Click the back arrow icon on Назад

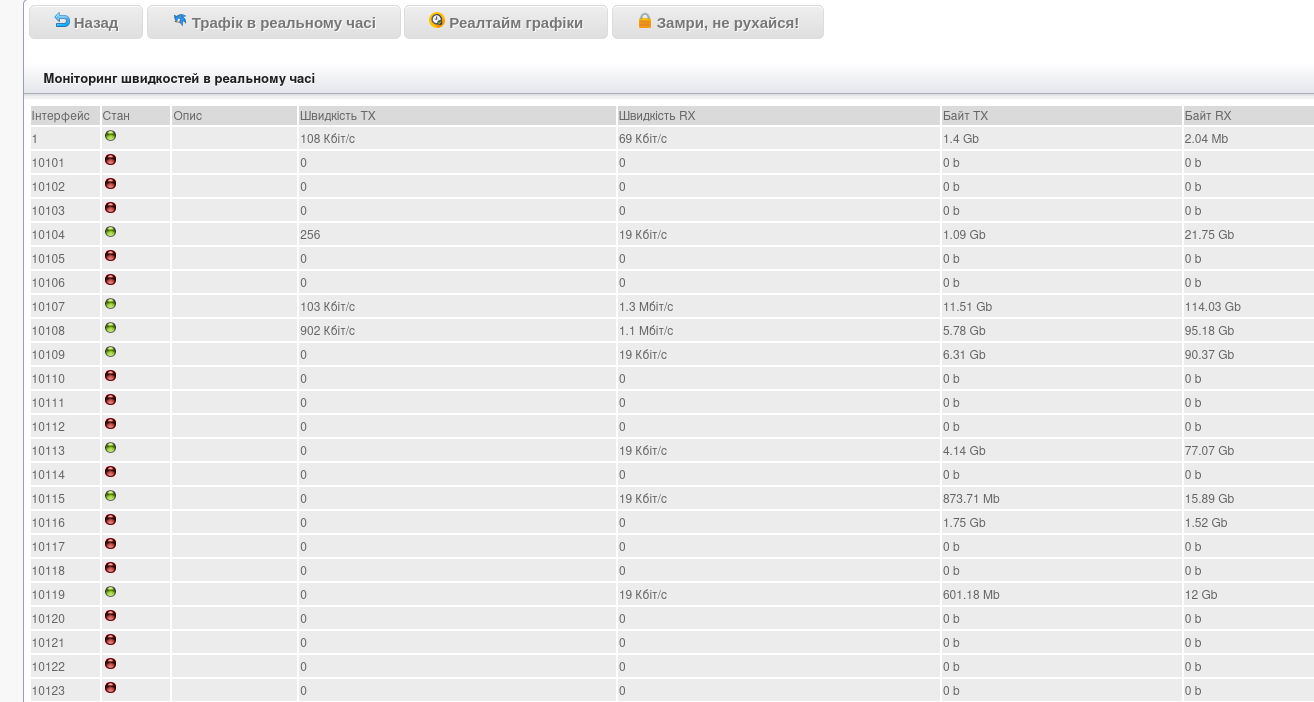(62, 21)
